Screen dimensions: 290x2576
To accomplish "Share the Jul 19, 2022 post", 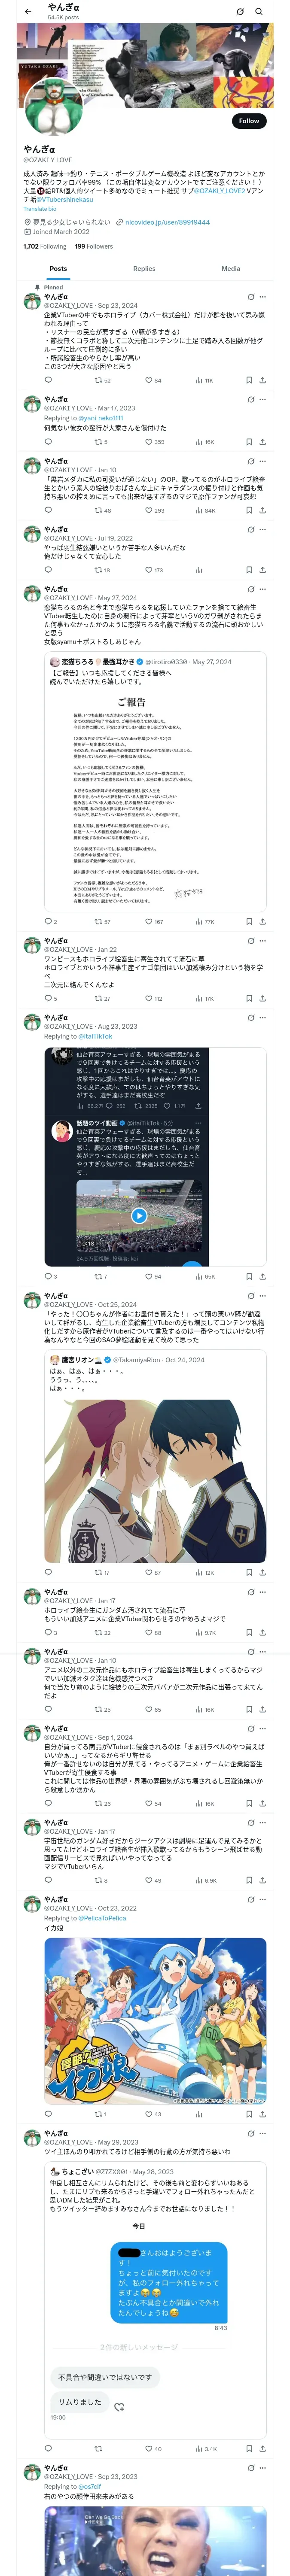I will [x=262, y=570].
